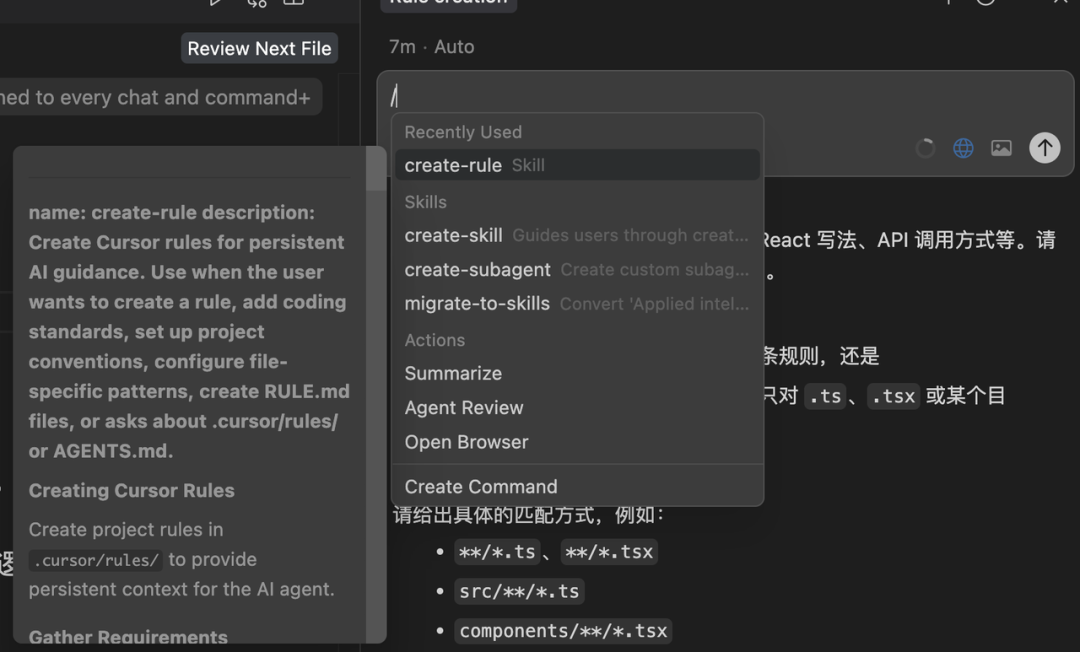Choose the Agent Review action
This screenshot has height=652, width=1080.
[577, 408]
